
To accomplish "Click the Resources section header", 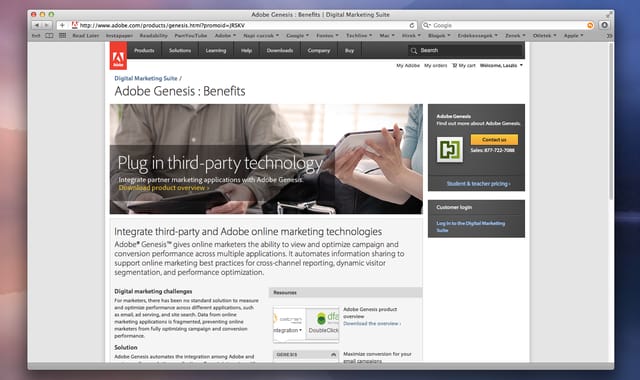I will 345,292.
